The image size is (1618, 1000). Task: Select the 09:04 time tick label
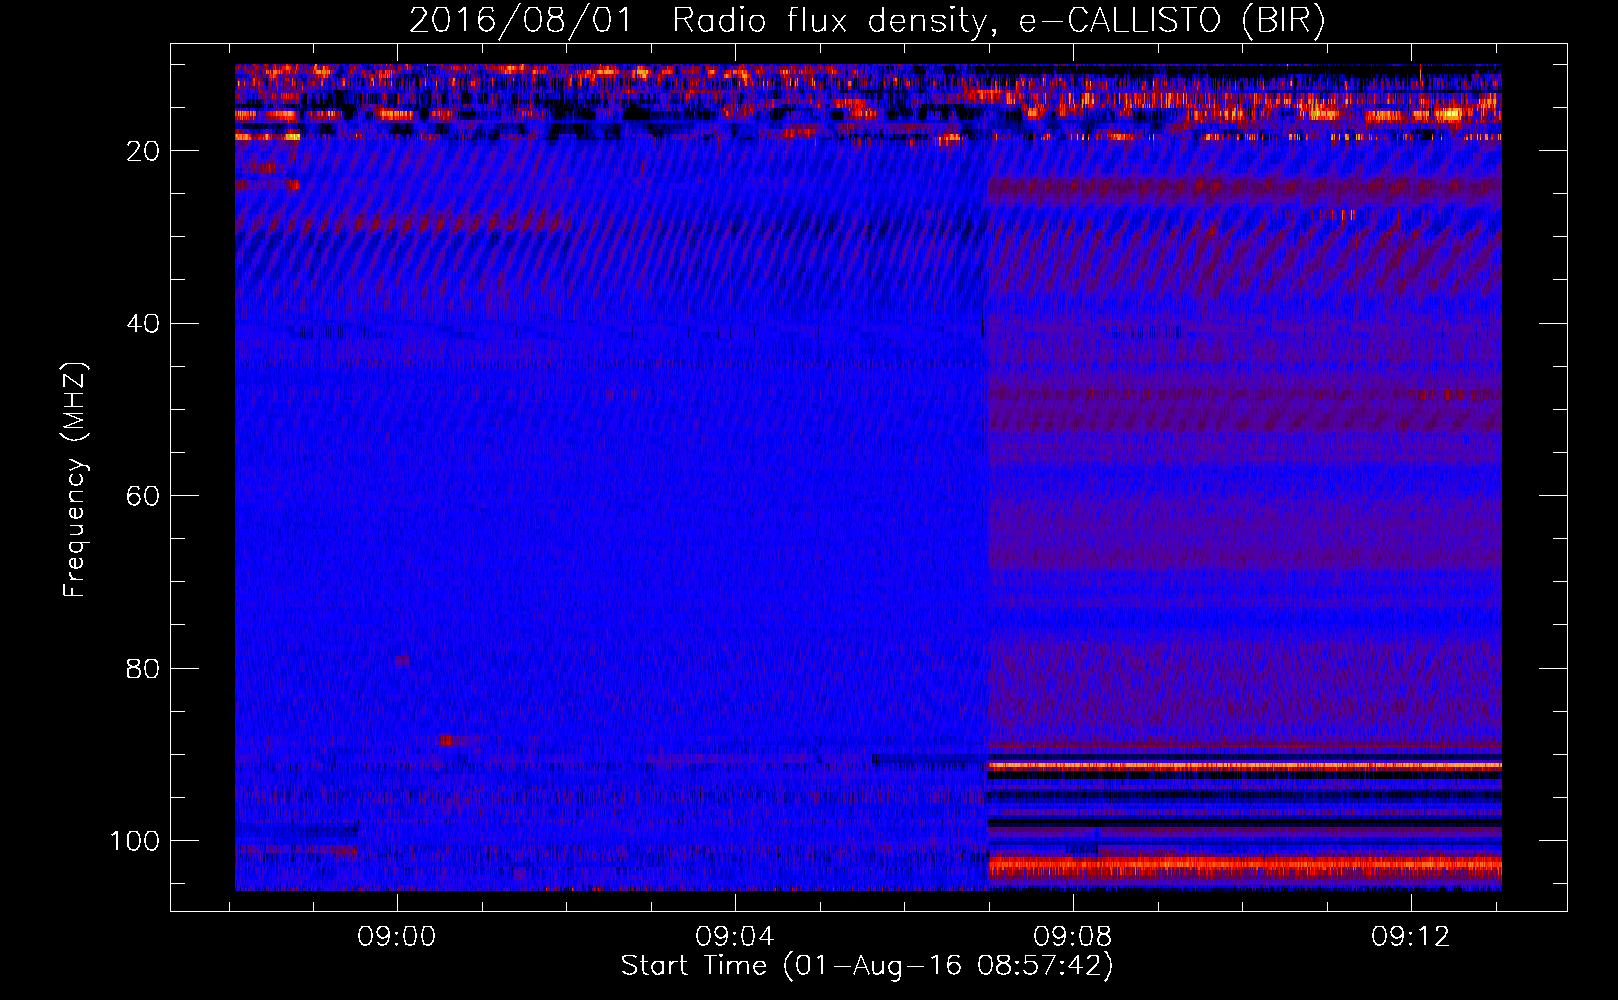click(735, 937)
